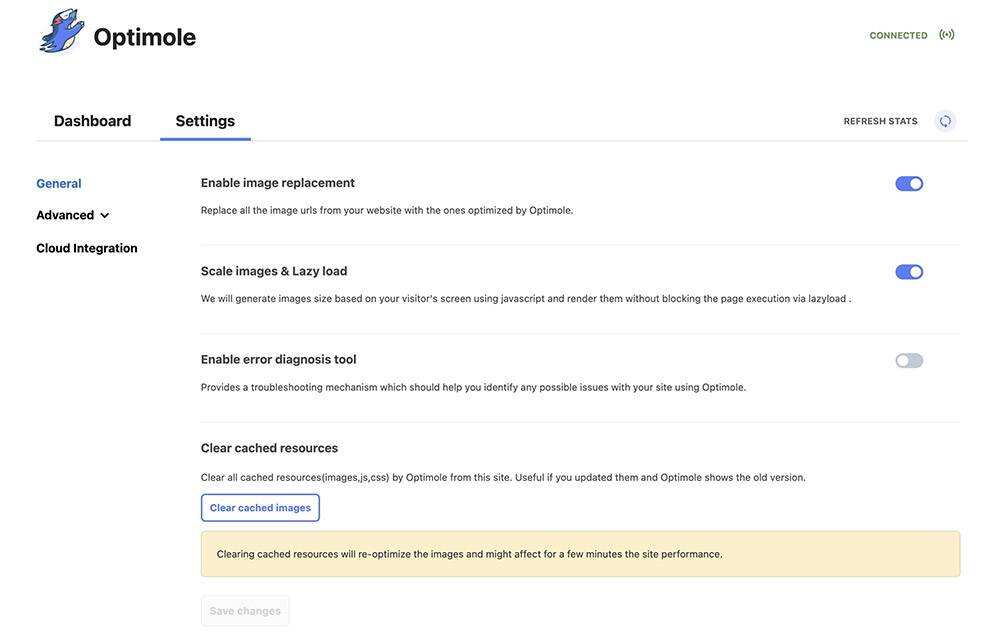This screenshot has width=1000, height=635.
Task: Open the General settings section
Action: coord(59,184)
